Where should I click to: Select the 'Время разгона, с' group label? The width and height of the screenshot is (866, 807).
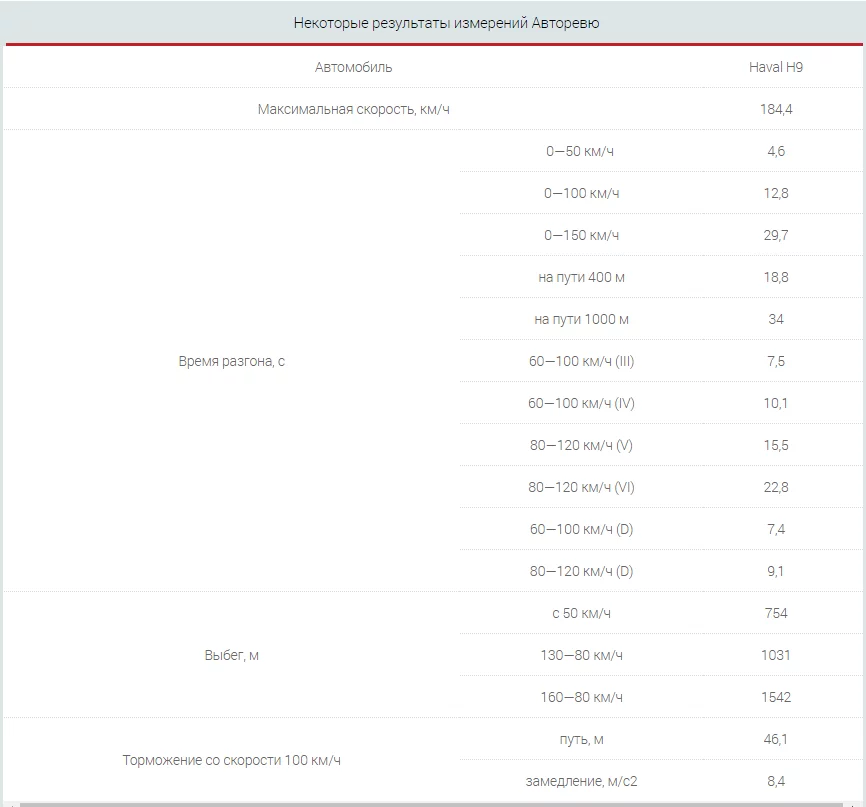[231, 361]
